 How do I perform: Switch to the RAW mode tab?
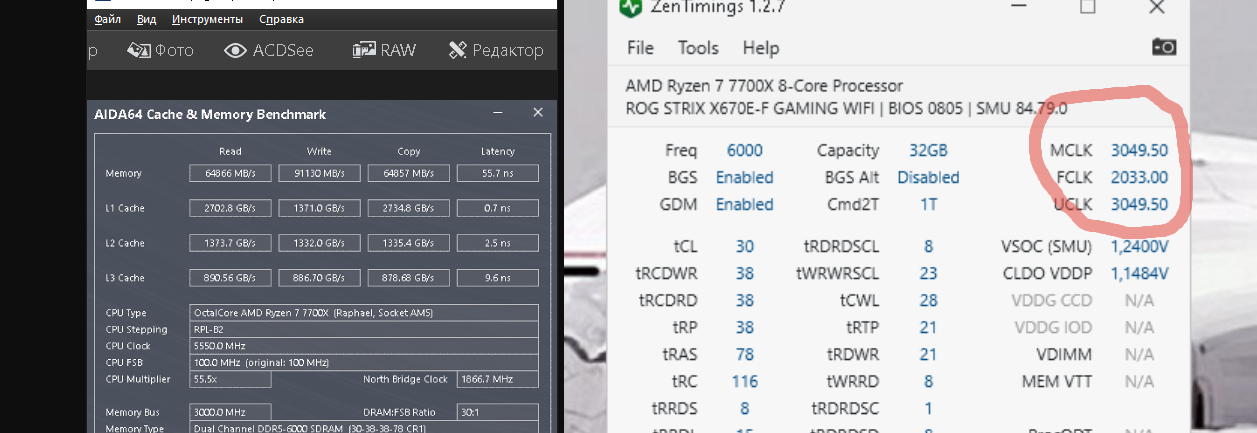(384, 50)
